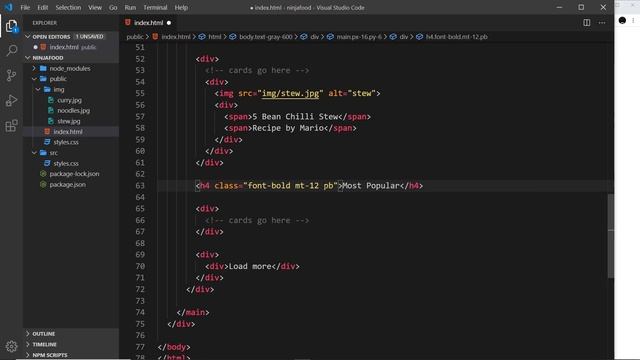
Task: Click 'html' breadcrumb segment
Action: pyautogui.click(x=215, y=37)
